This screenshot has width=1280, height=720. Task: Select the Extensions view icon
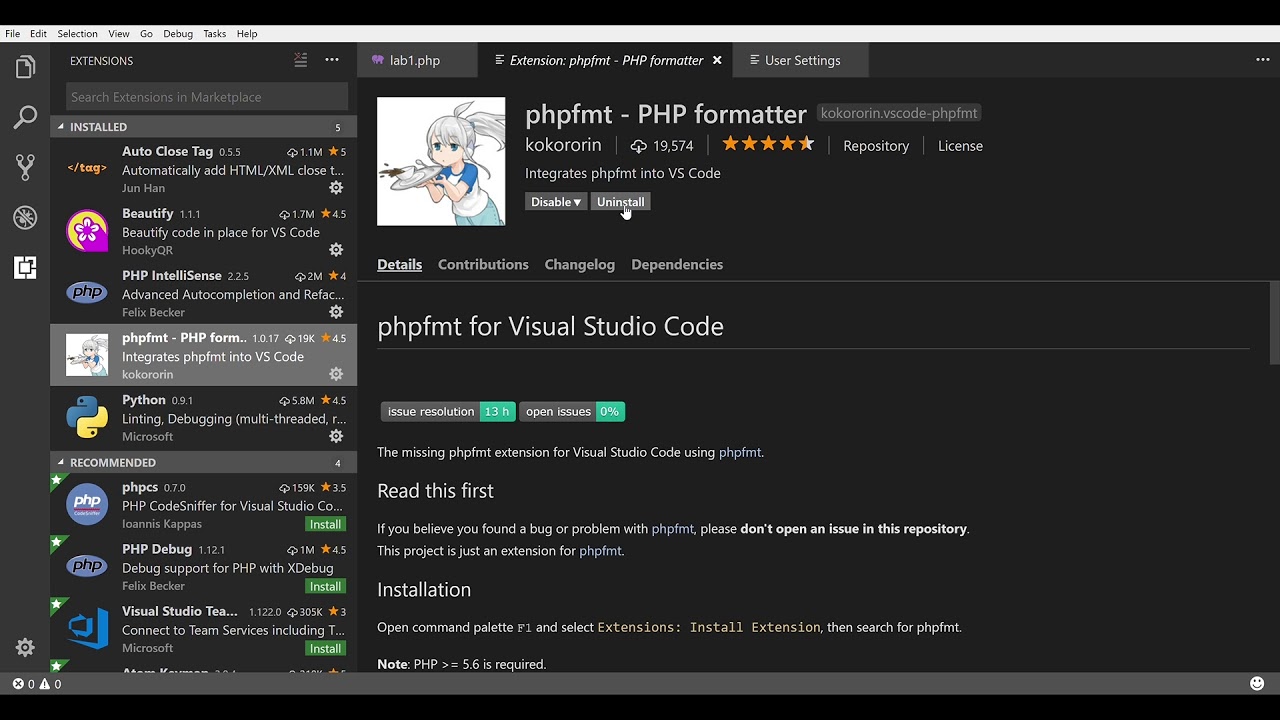tap(25, 267)
